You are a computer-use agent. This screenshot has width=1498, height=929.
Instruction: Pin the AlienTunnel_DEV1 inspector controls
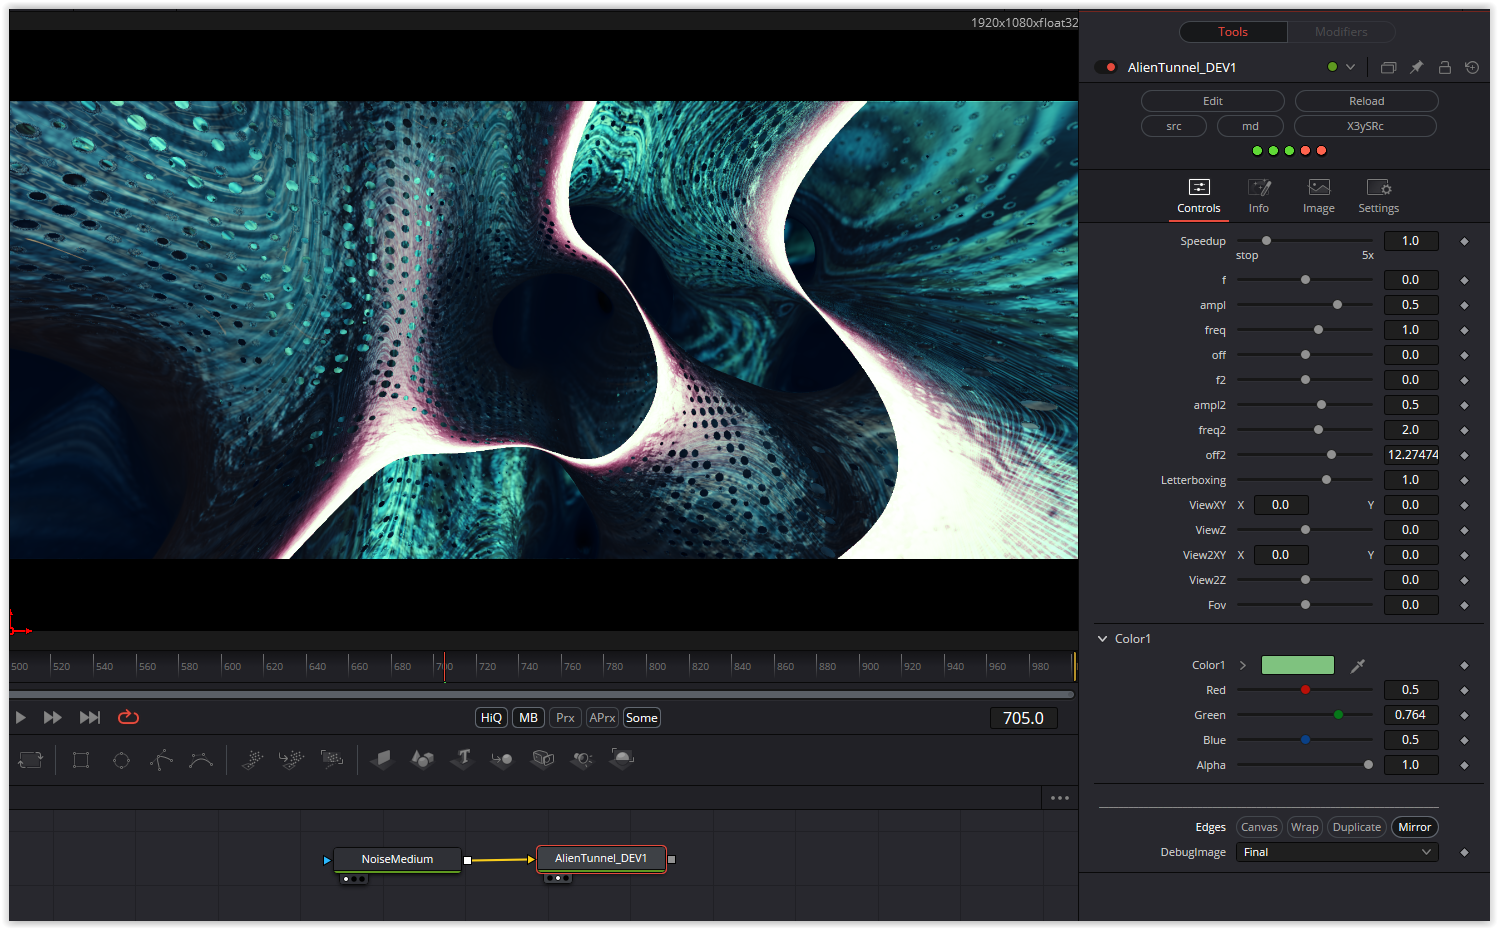(x=1416, y=67)
